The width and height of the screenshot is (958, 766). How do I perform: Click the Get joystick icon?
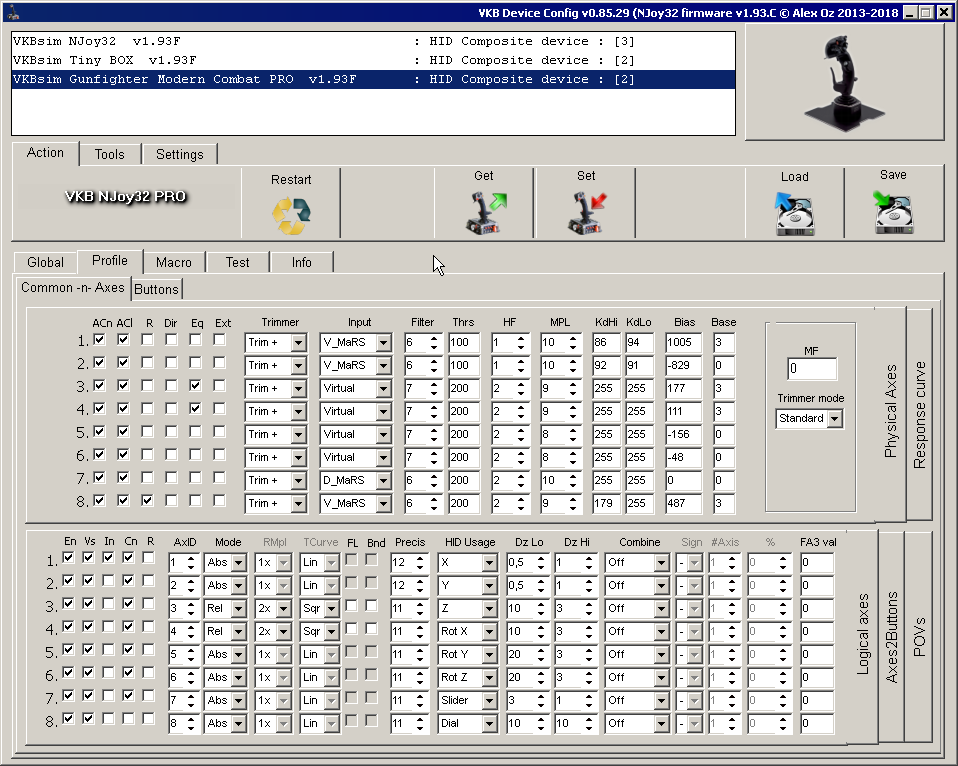click(486, 213)
